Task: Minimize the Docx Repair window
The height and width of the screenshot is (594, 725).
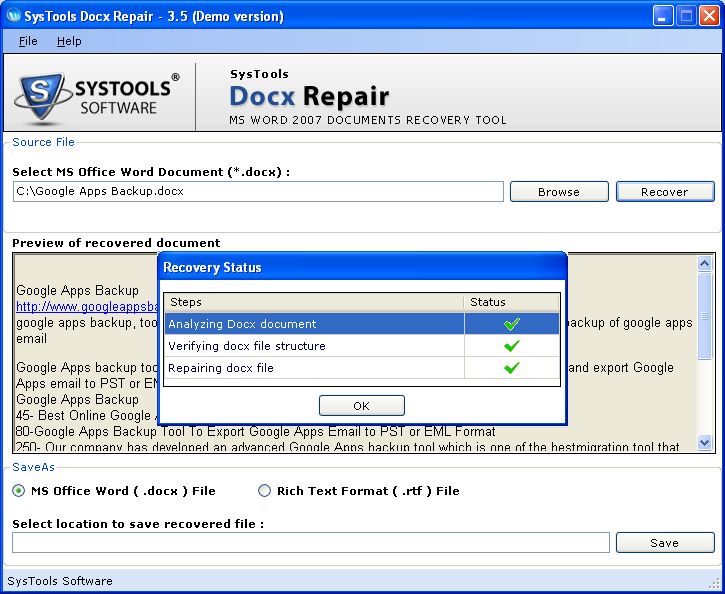Action: coord(663,16)
